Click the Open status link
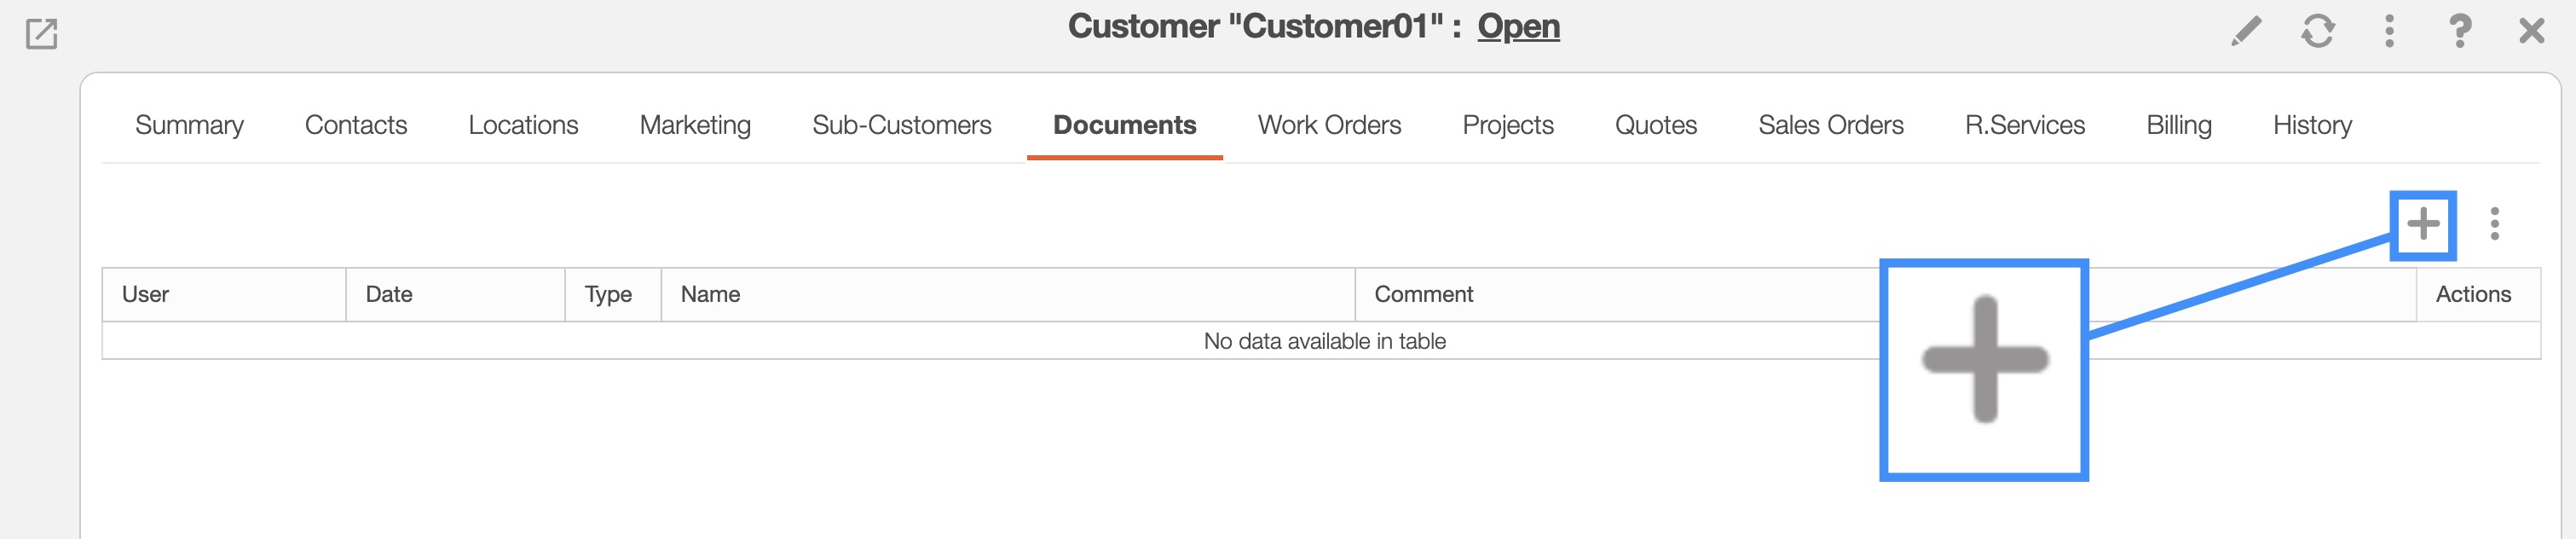This screenshot has height=539, width=2576. [x=1518, y=26]
